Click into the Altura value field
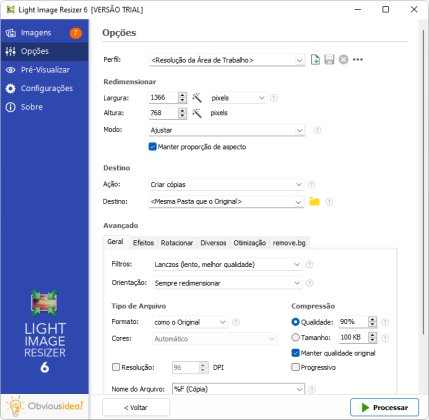429x420 pixels. pos(163,113)
